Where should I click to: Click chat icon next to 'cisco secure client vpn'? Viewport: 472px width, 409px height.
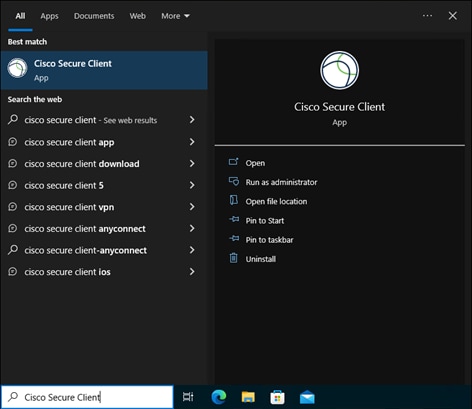coord(13,207)
